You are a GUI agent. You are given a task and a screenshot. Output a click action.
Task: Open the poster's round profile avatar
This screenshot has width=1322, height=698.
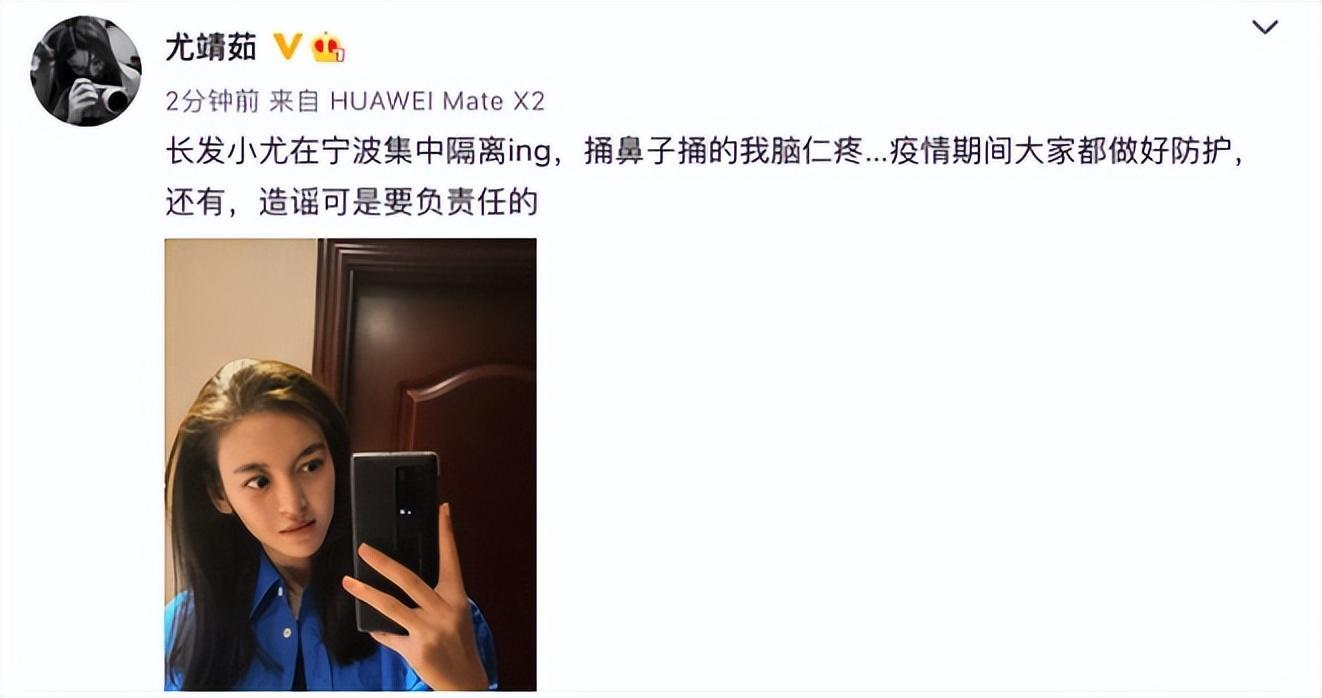pos(86,71)
